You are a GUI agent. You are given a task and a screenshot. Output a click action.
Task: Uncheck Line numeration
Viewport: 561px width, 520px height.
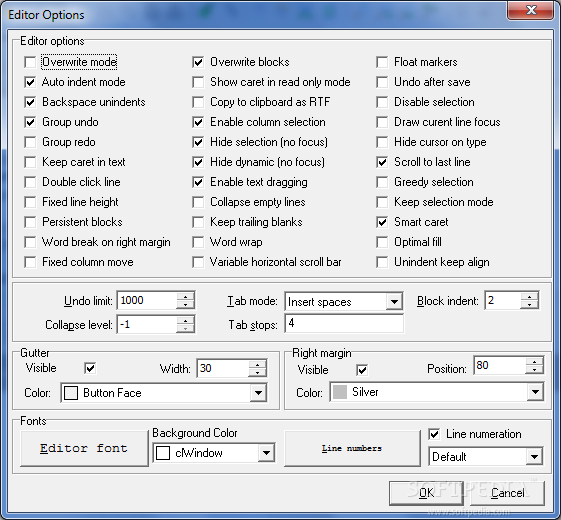[x=434, y=434]
